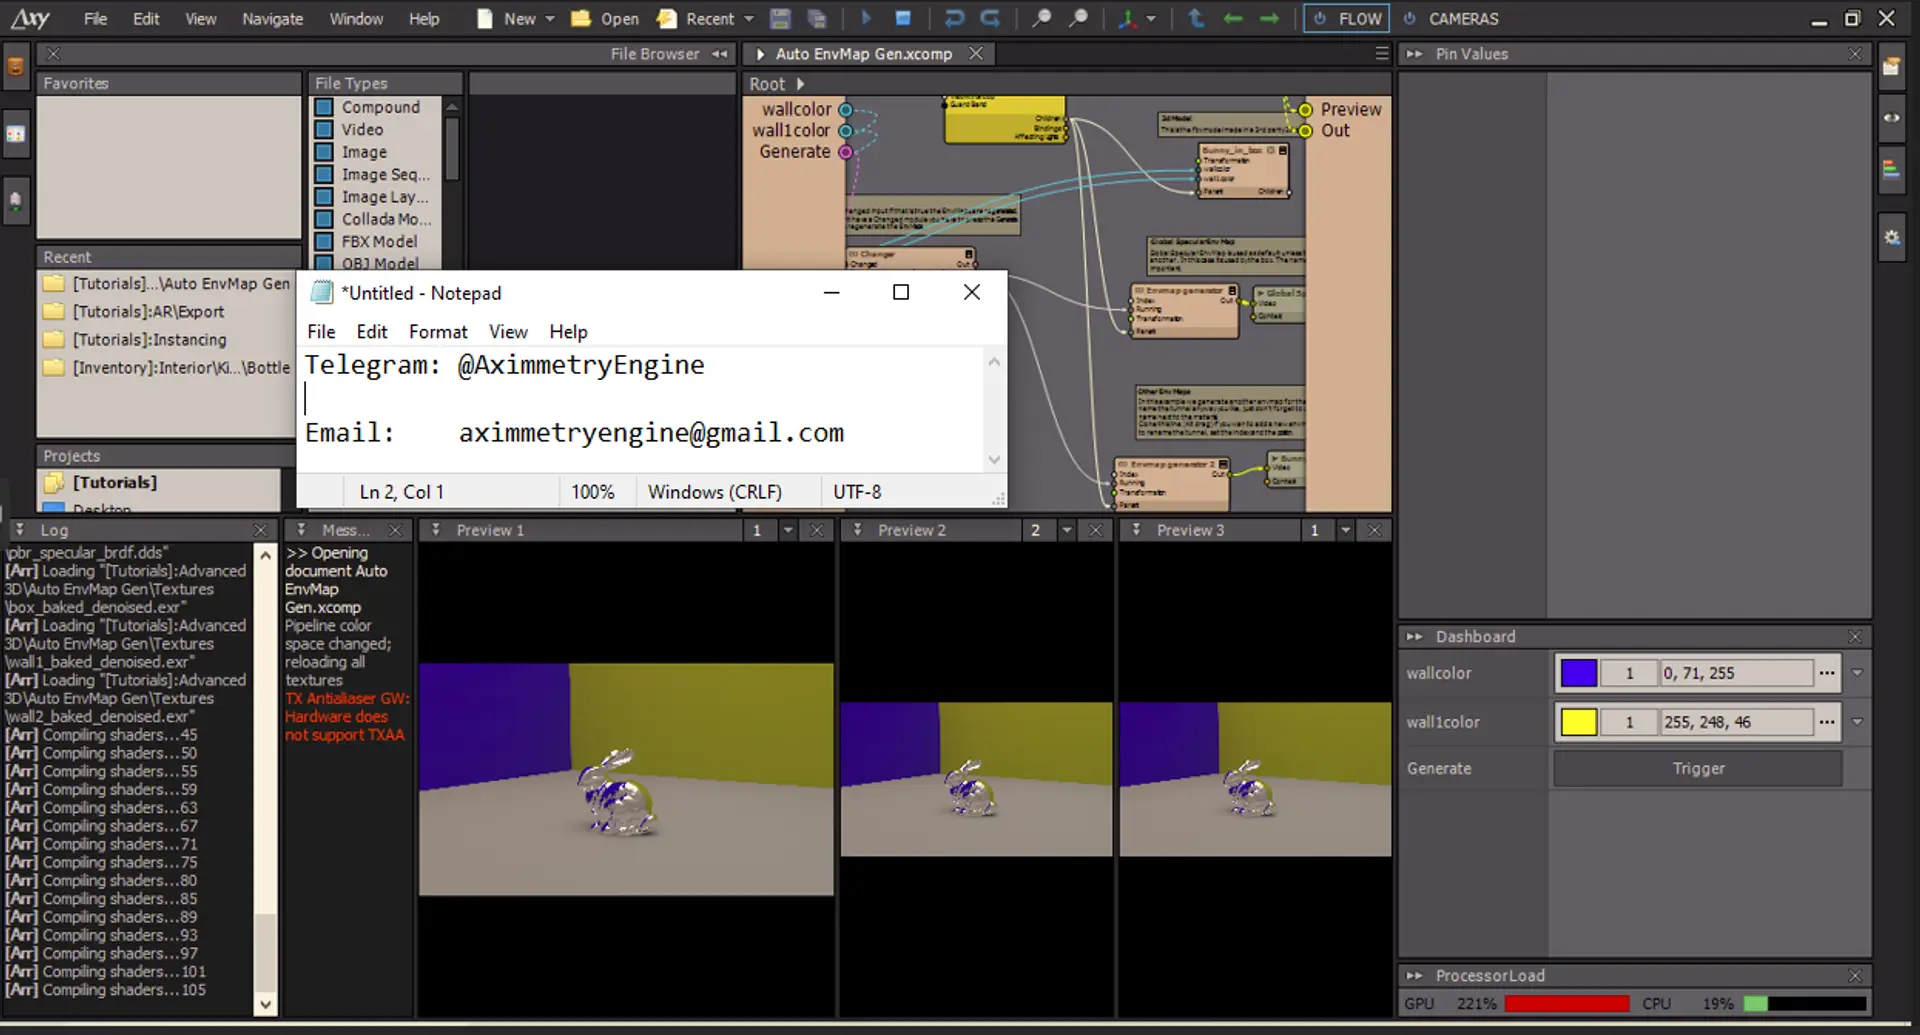Click the Save All icon
This screenshot has width=1920, height=1035.
coord(817,19)
